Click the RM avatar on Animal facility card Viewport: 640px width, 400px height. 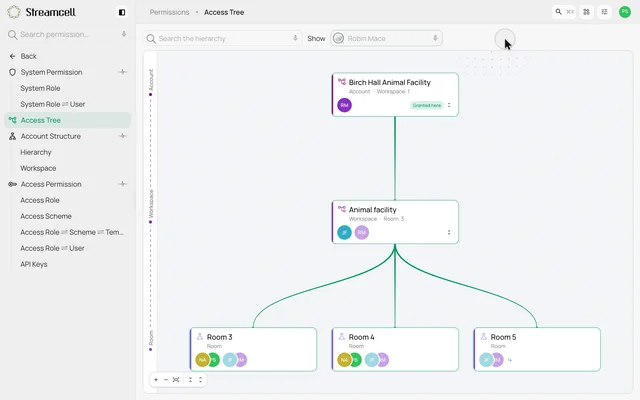[362, 233]
